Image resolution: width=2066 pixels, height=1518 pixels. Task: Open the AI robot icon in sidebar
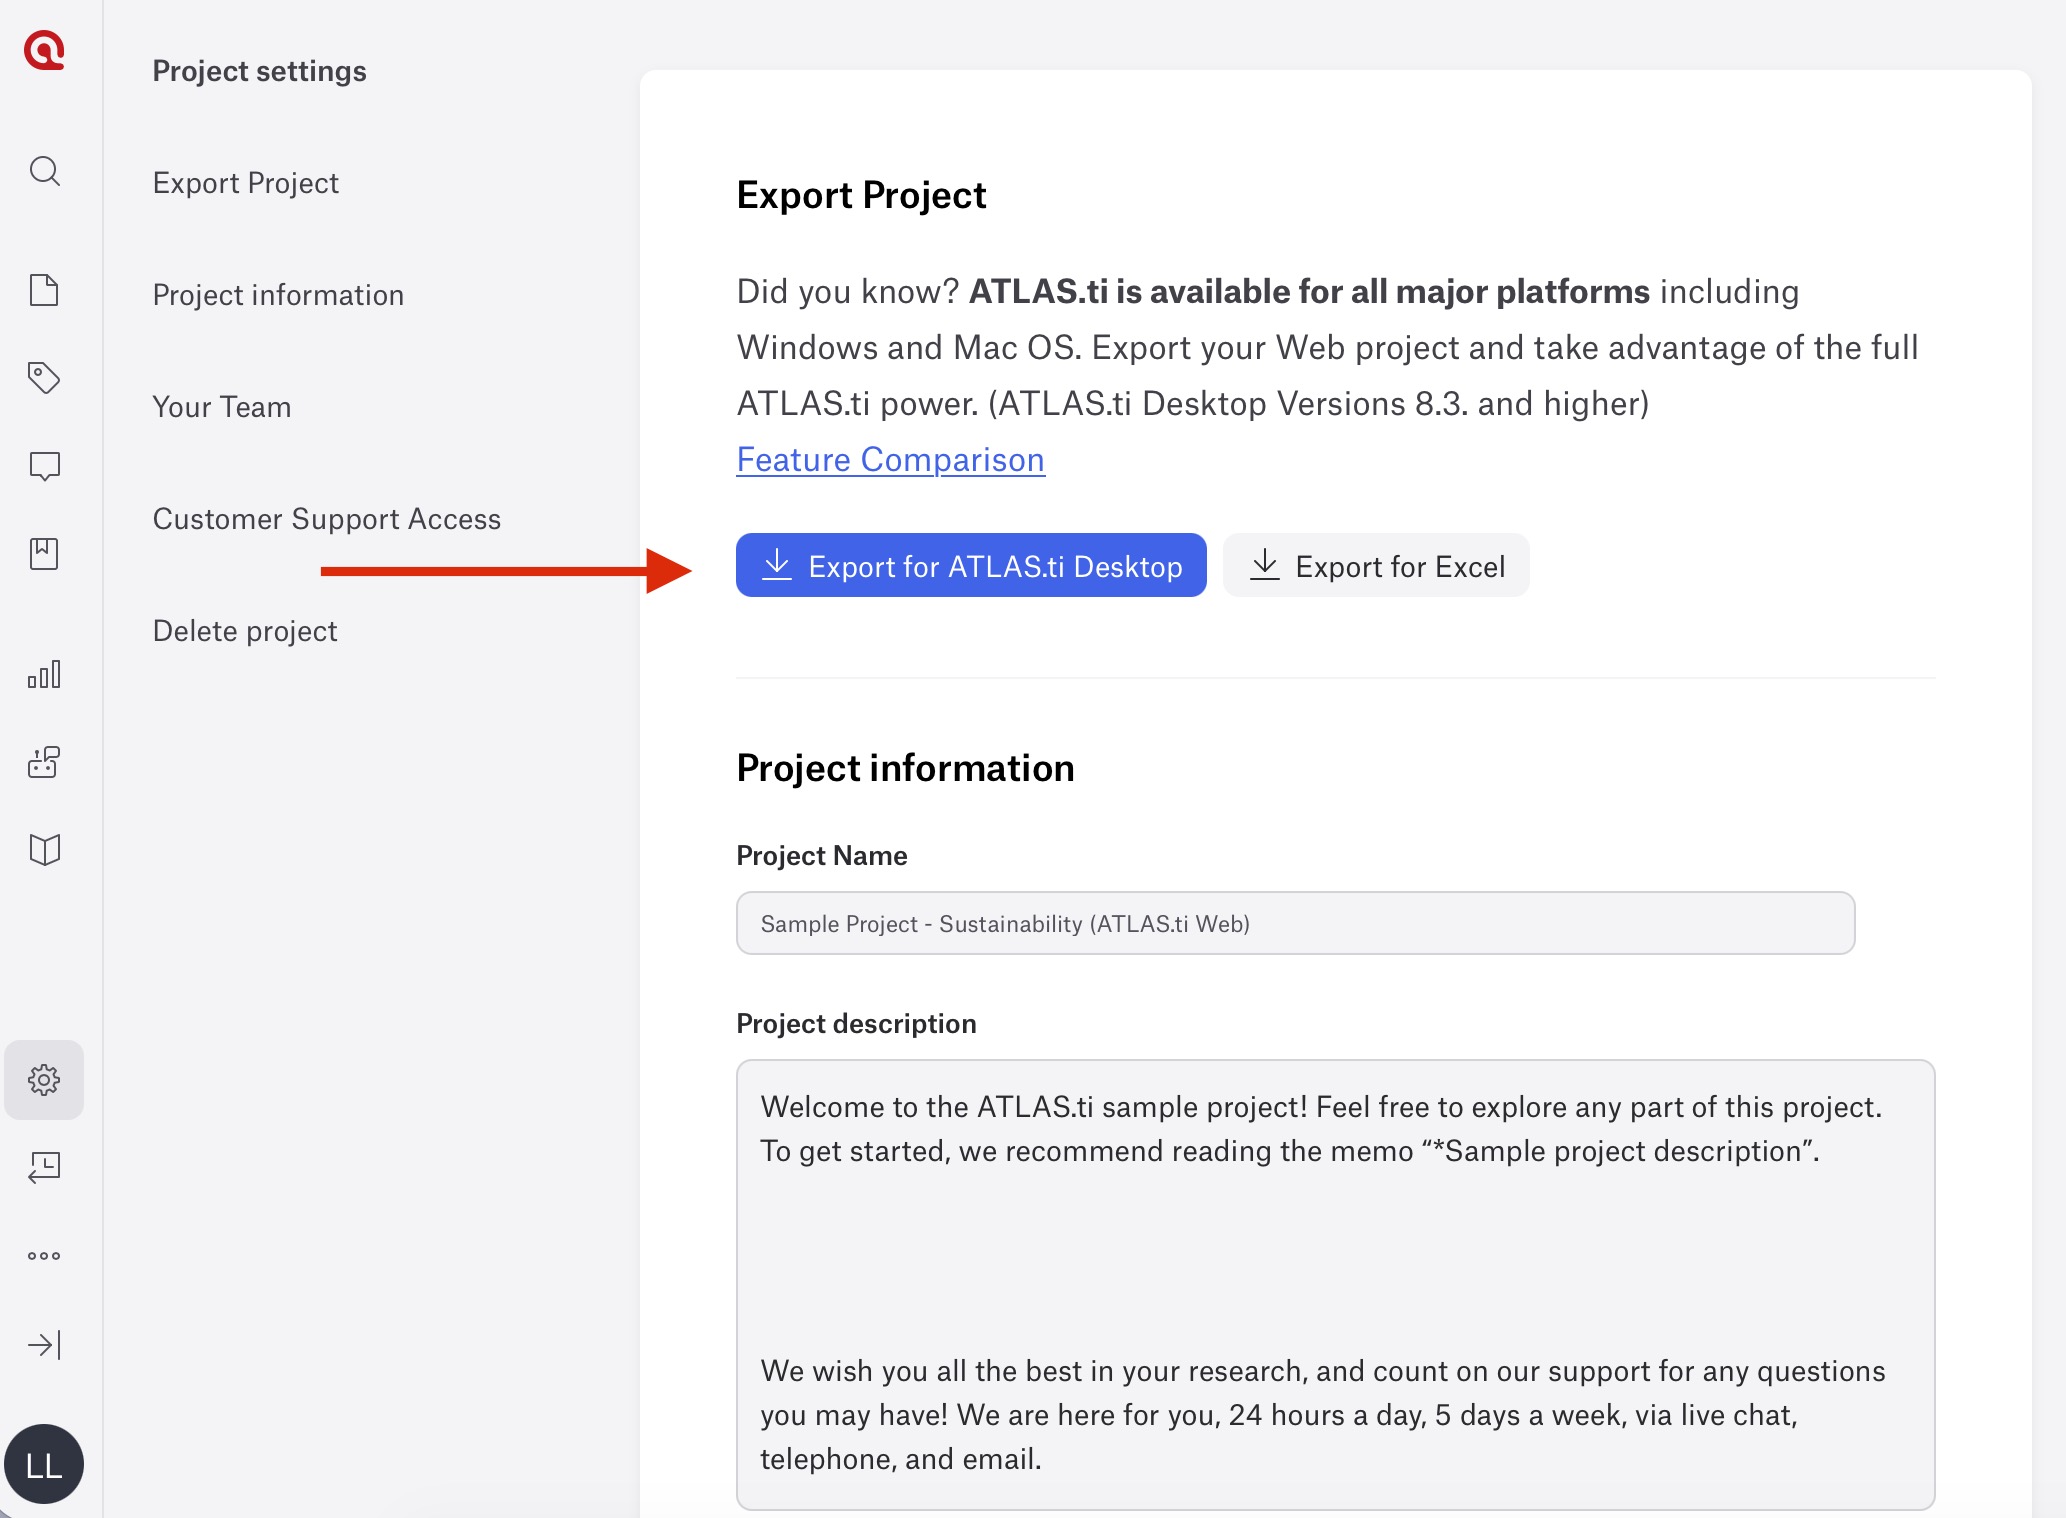pyautogui.click(x=44, y=762)
